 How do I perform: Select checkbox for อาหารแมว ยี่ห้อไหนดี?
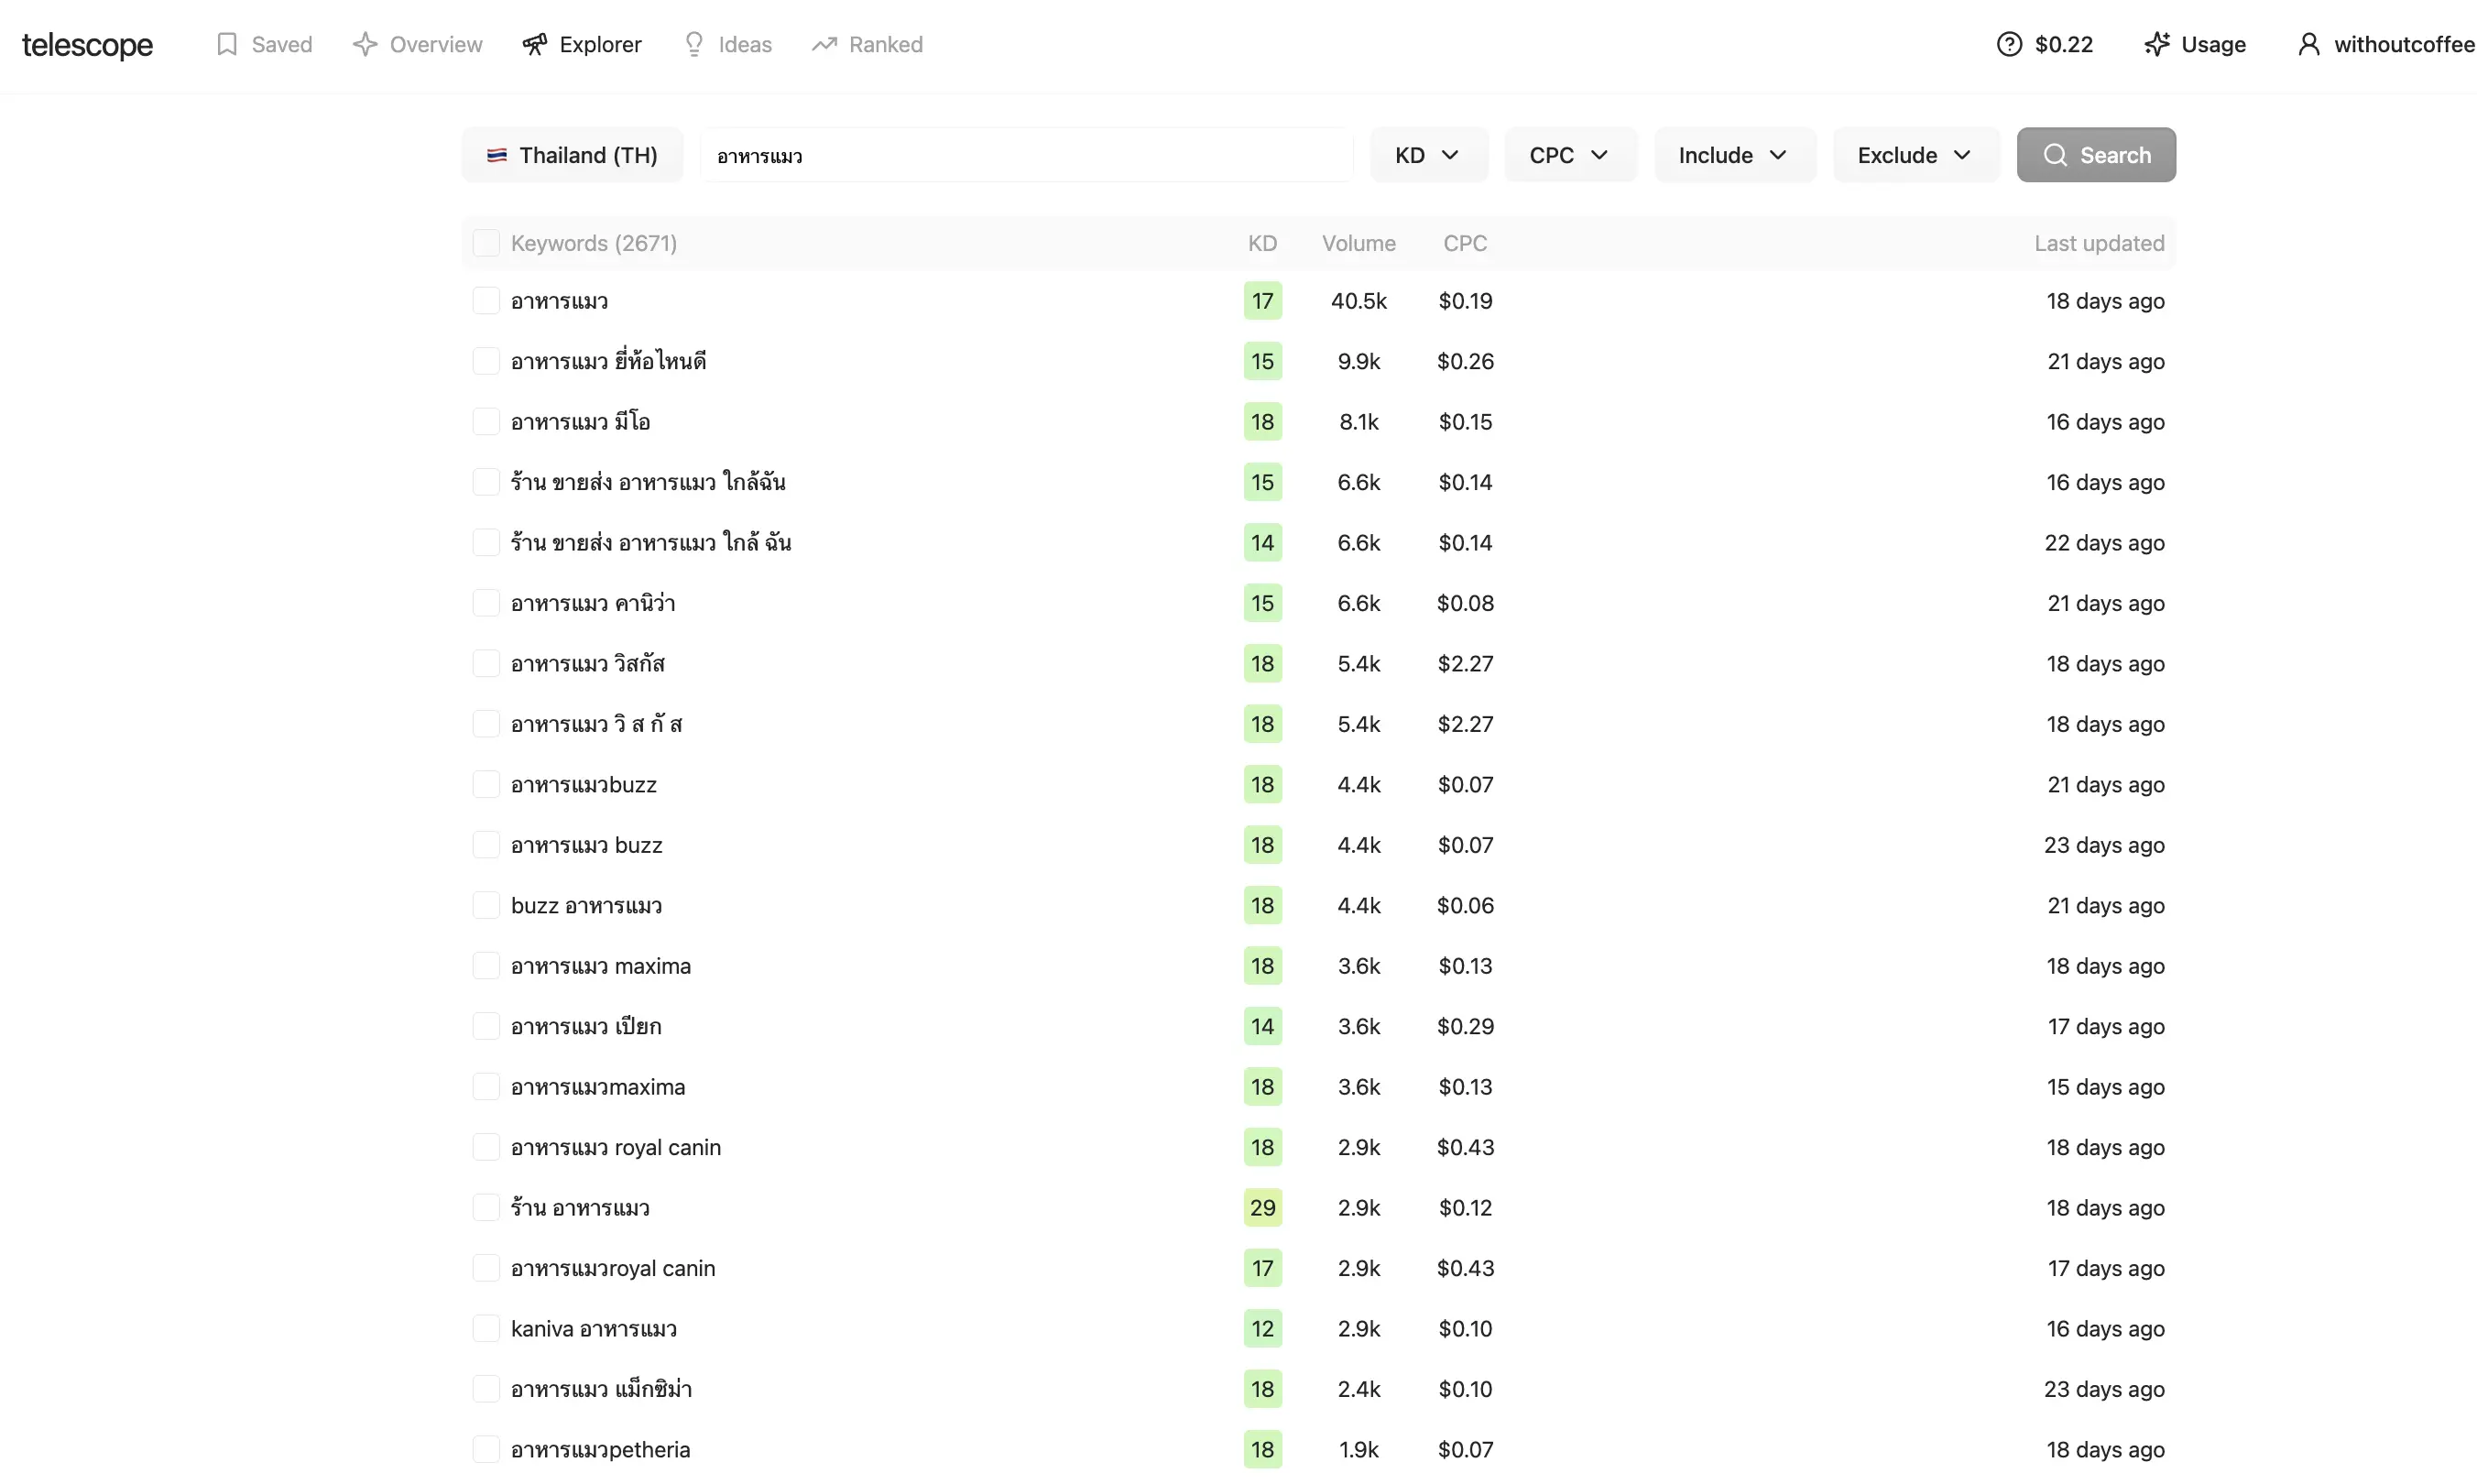point(486,361)
